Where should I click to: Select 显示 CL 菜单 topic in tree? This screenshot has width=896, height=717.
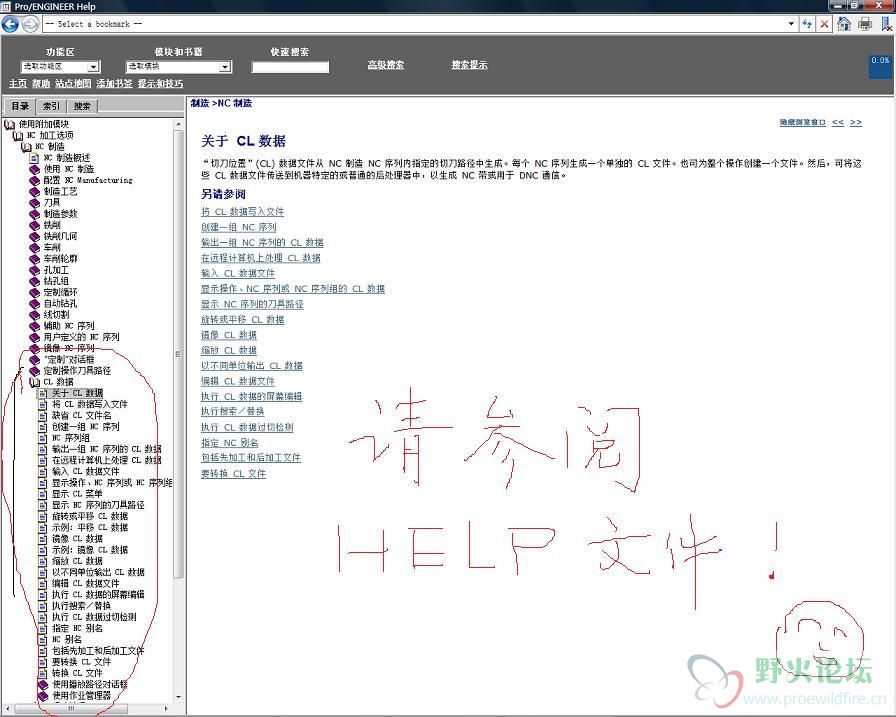(x=77, y=494)
